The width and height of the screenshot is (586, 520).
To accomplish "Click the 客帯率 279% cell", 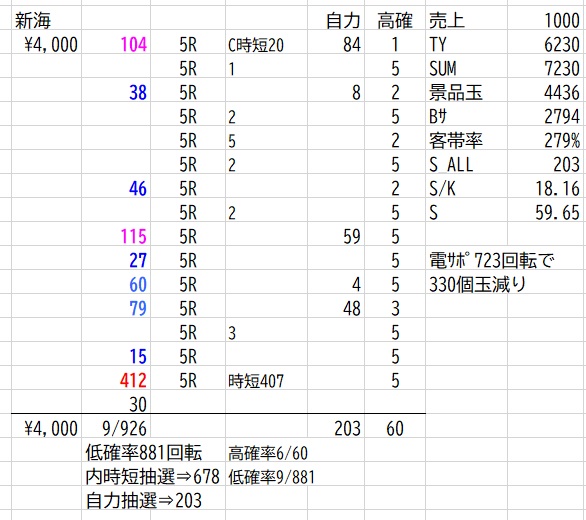I will 546,140.
